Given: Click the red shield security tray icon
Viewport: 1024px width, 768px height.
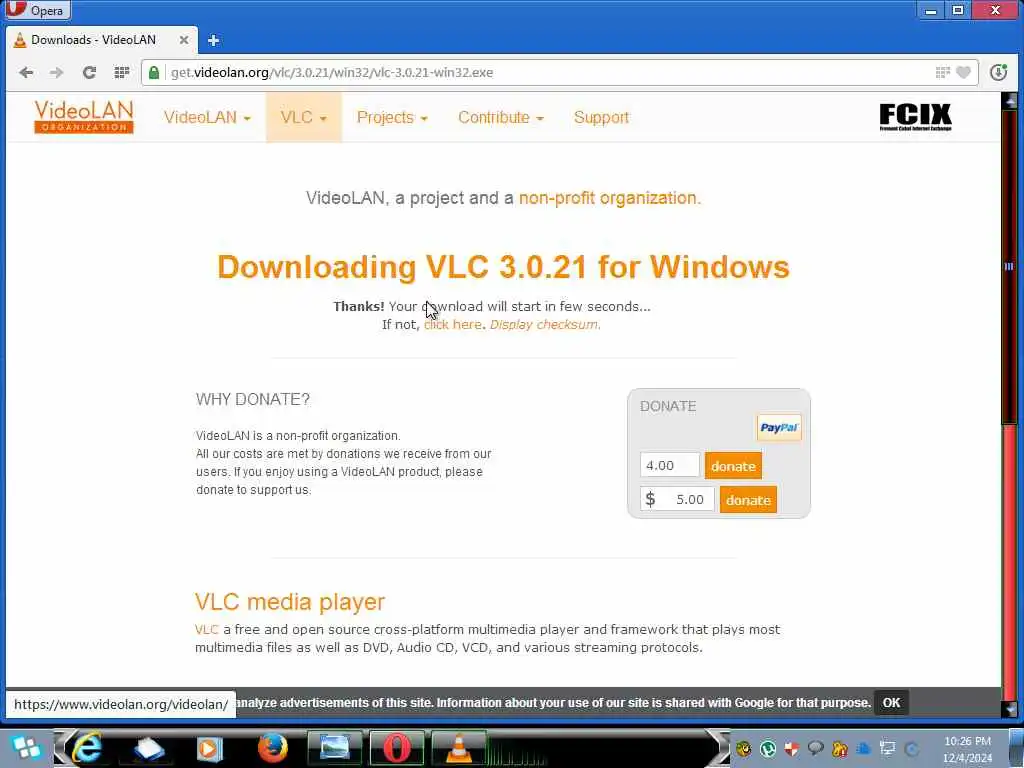Looking at the screenshot, I should (x=792, y=749).
